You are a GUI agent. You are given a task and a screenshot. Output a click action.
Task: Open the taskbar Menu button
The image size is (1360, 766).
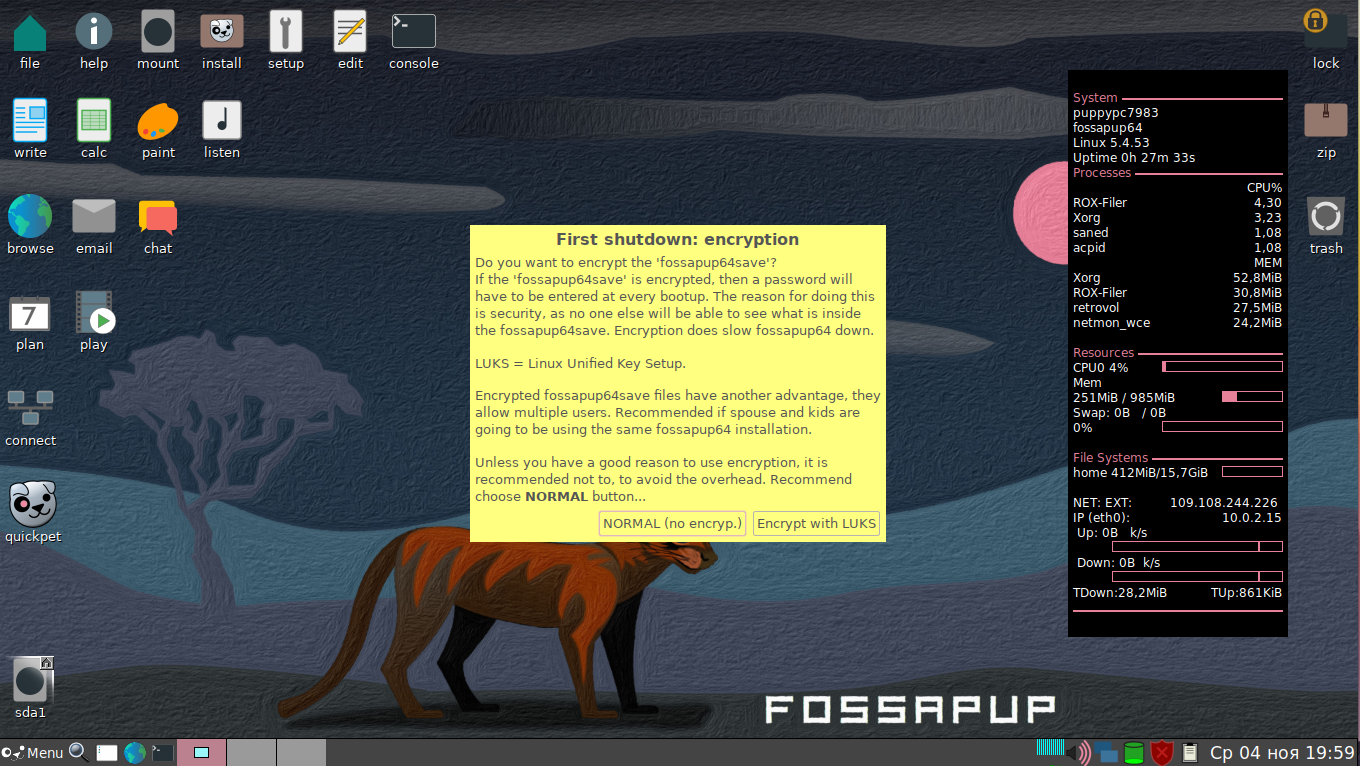33,753
